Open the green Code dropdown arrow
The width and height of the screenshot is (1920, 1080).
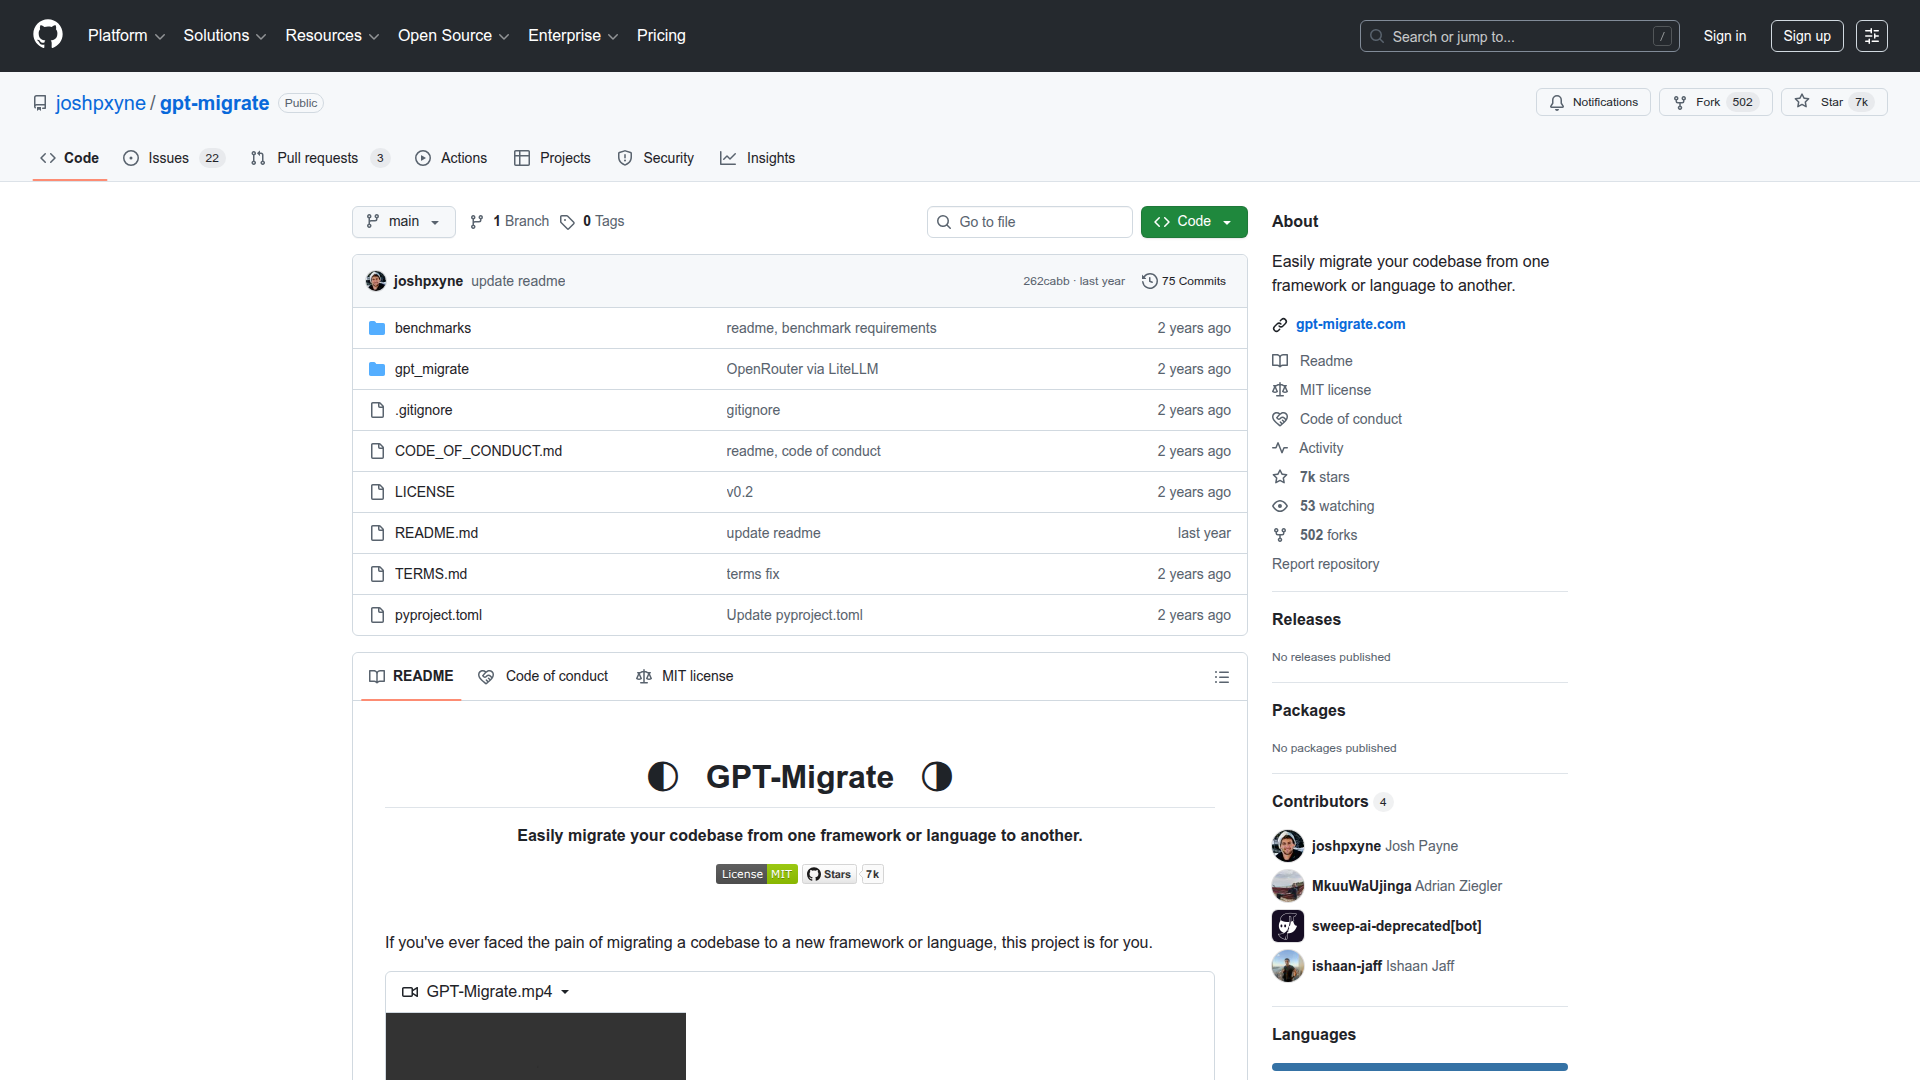click(x=1226, y=221)
